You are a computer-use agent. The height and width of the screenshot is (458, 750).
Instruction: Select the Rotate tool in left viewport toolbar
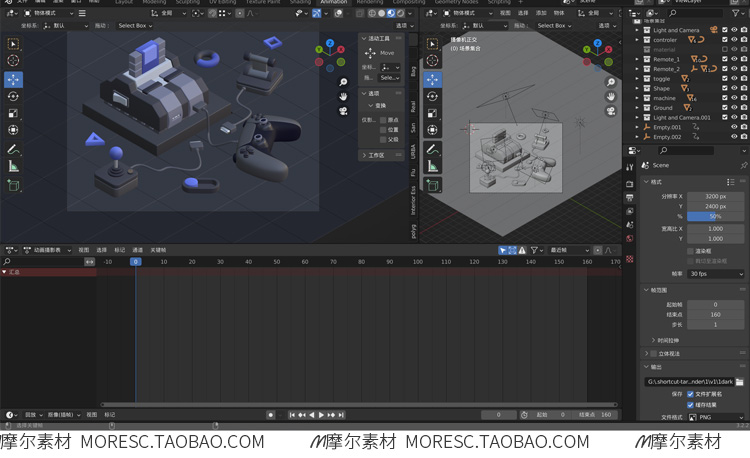tap(13, 97)
